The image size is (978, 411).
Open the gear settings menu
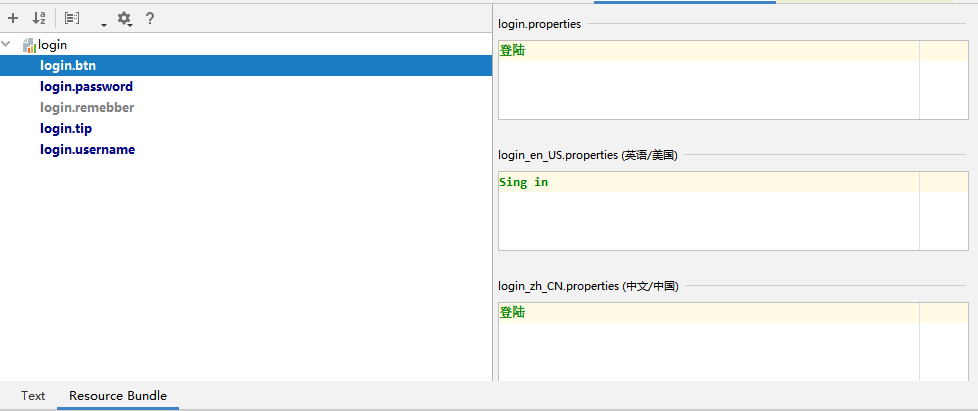125,18
